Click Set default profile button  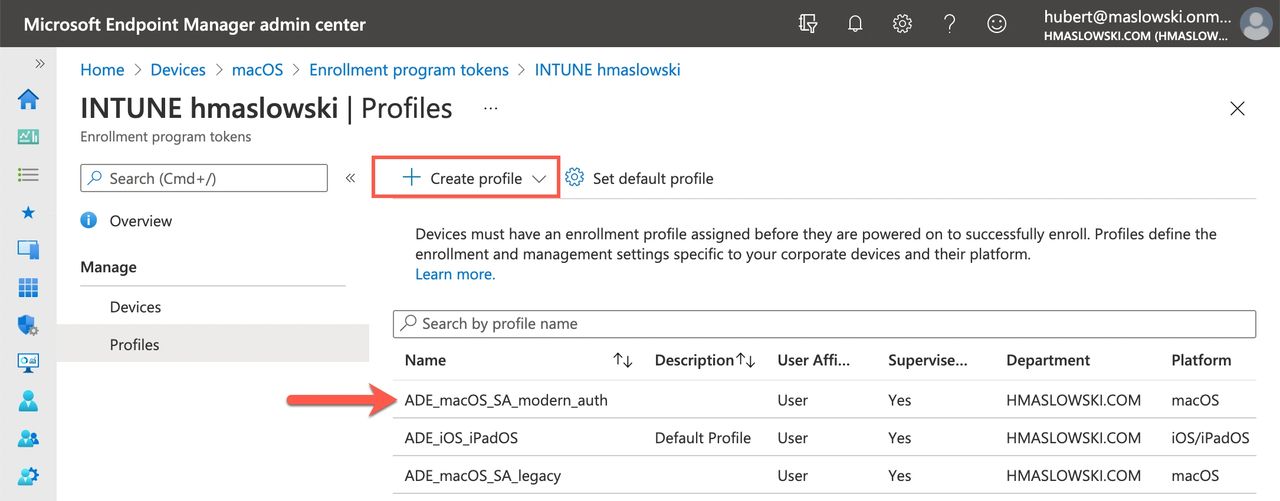(640, 178)
